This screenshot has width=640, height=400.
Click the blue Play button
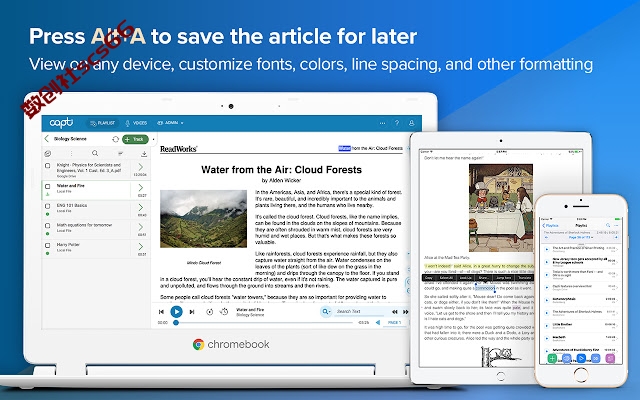pos(176,312)
